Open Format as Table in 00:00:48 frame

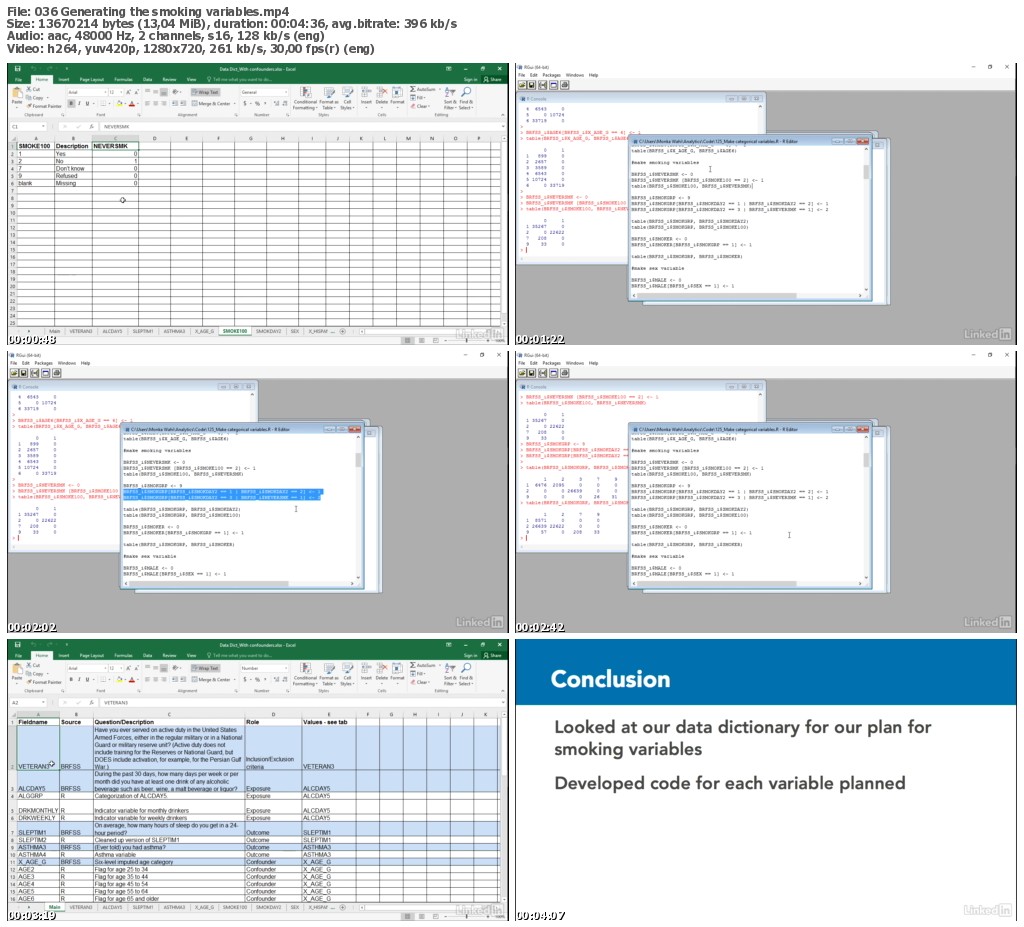pyautogui.click(x=328, y=98)
